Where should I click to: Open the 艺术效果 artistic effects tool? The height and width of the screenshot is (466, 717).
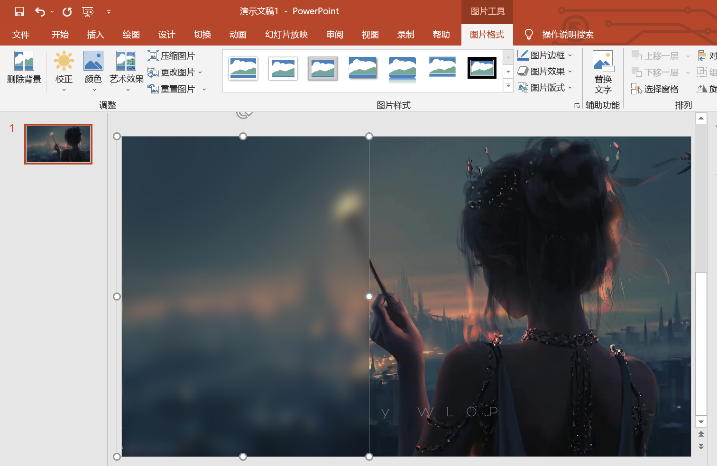coord(126,71)
